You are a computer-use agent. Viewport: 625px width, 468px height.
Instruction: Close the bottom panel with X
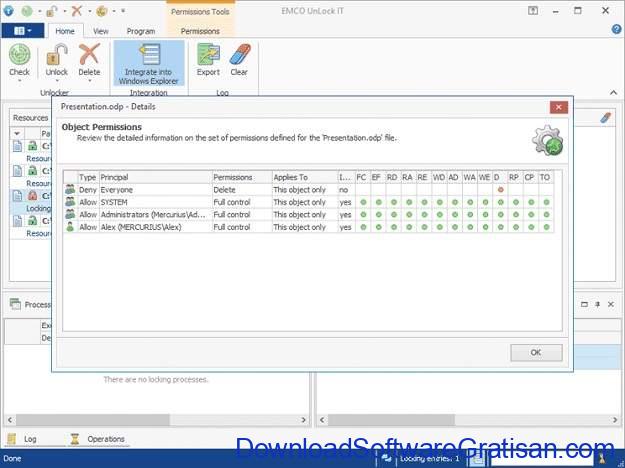pos(611,304)
